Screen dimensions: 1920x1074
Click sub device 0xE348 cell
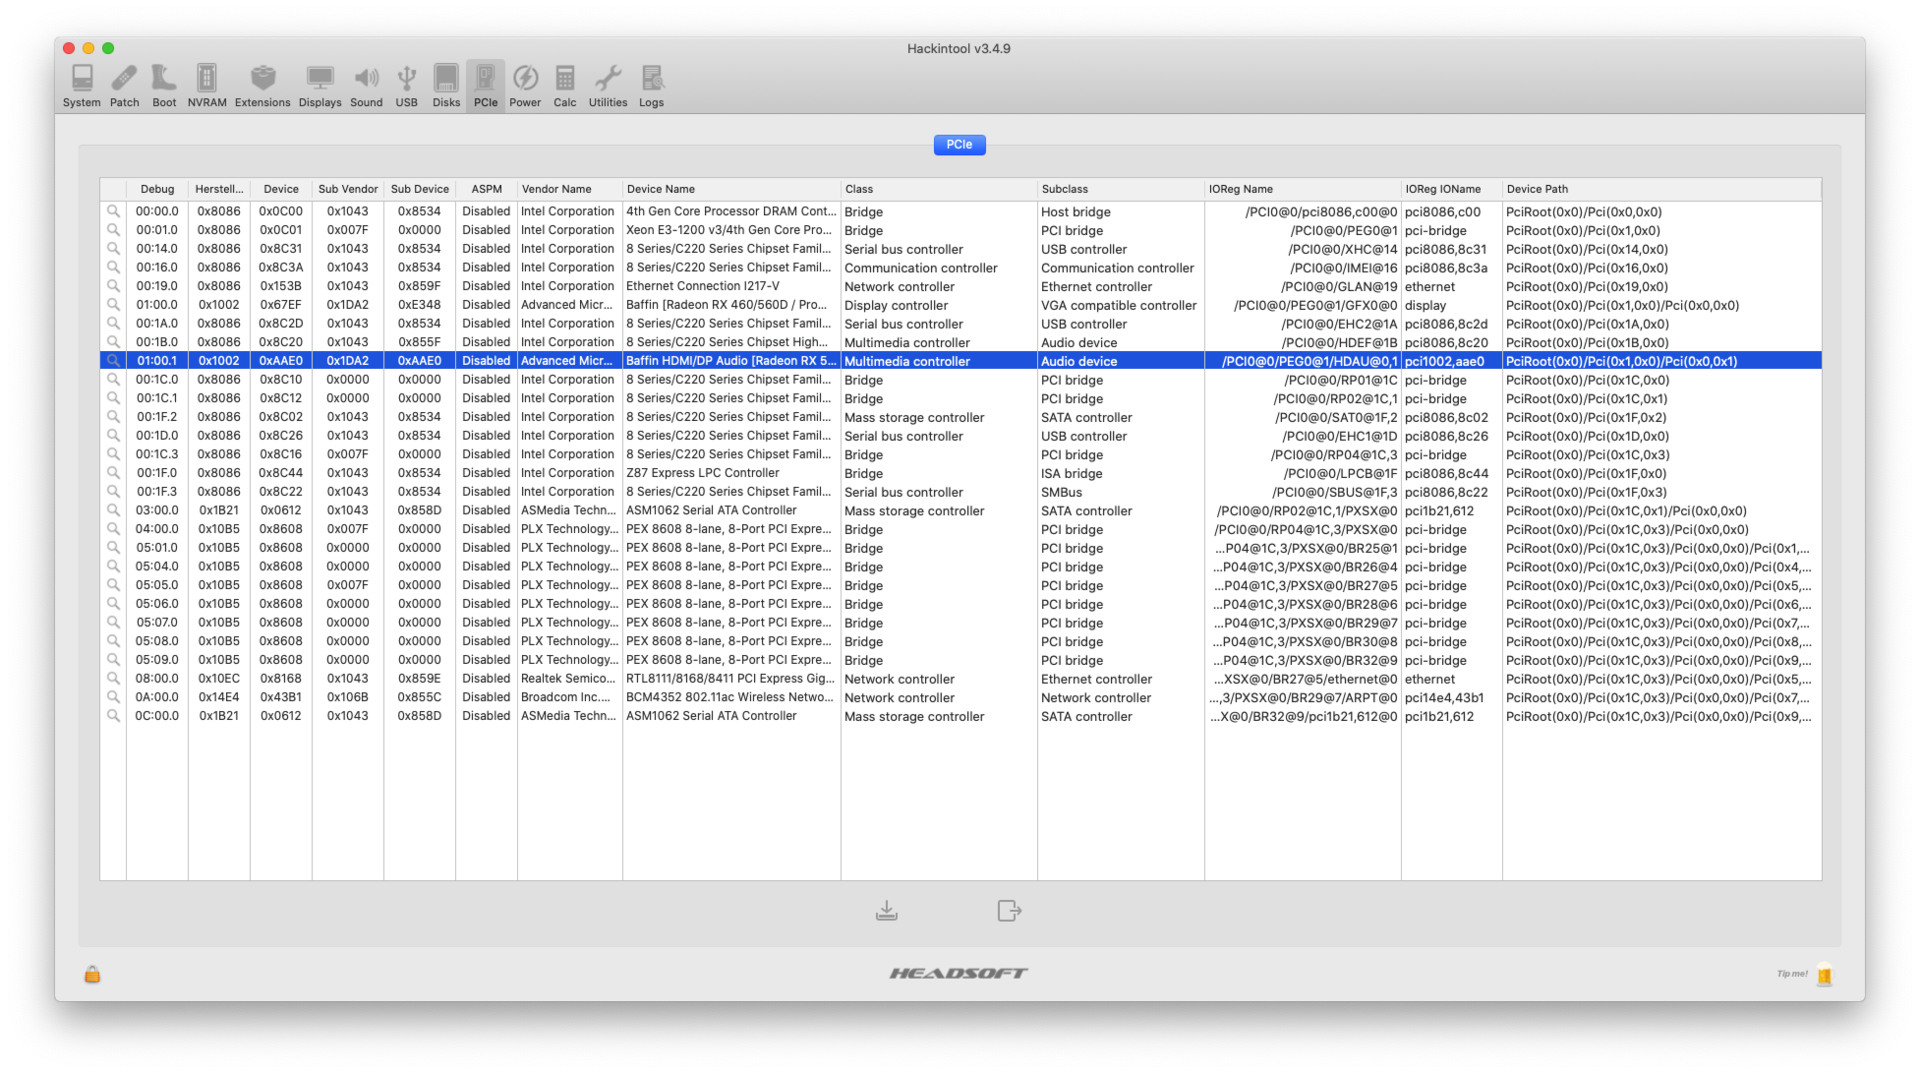419,305
